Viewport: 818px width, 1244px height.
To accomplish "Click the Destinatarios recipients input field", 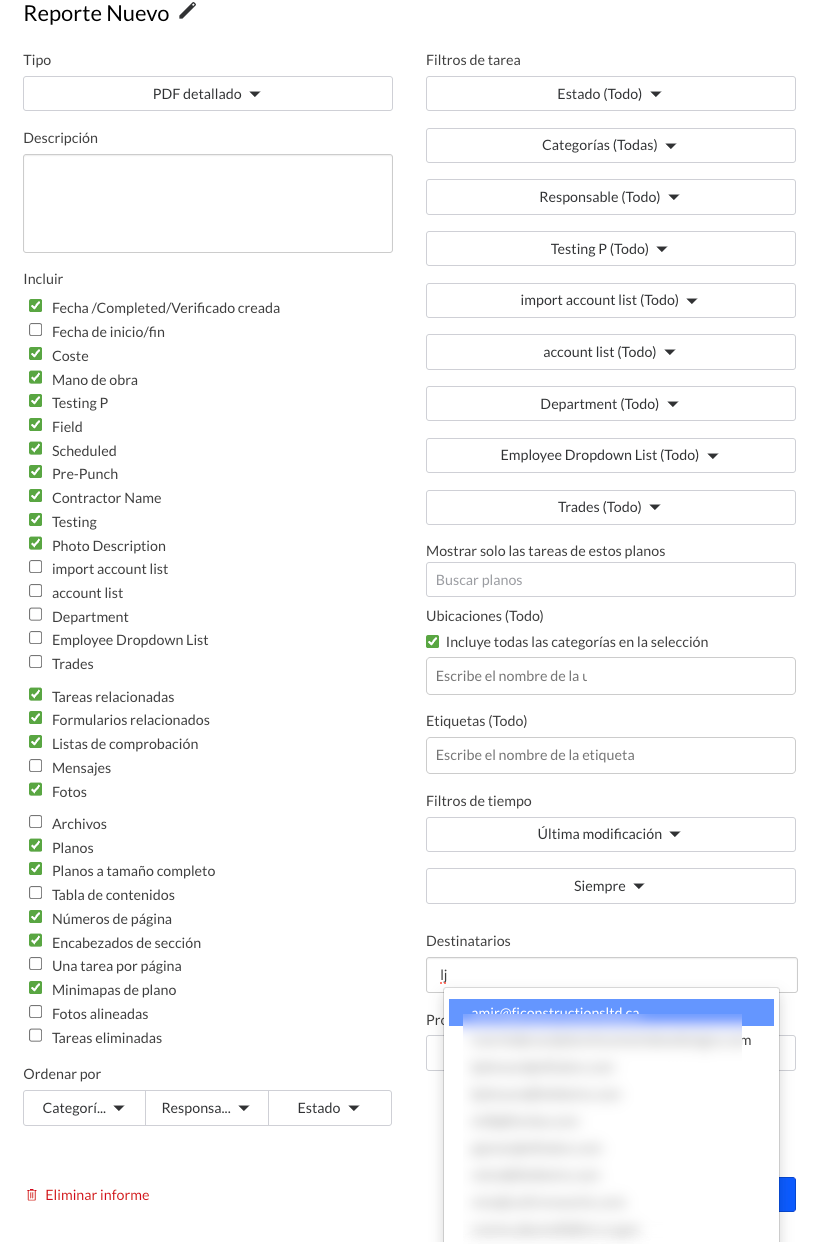I will coord(620,975).
